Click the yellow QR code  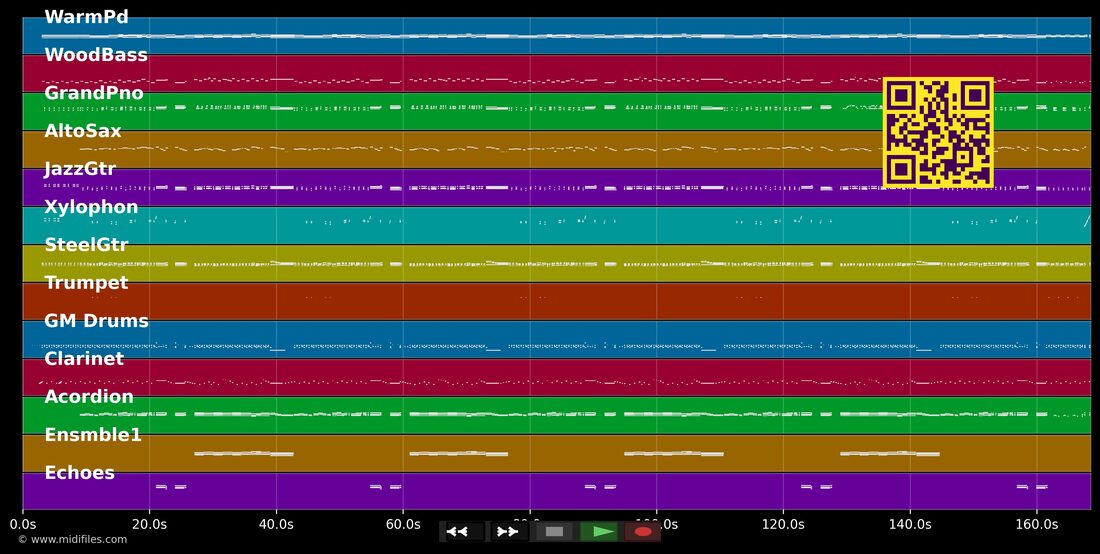(x=938, y=133)
